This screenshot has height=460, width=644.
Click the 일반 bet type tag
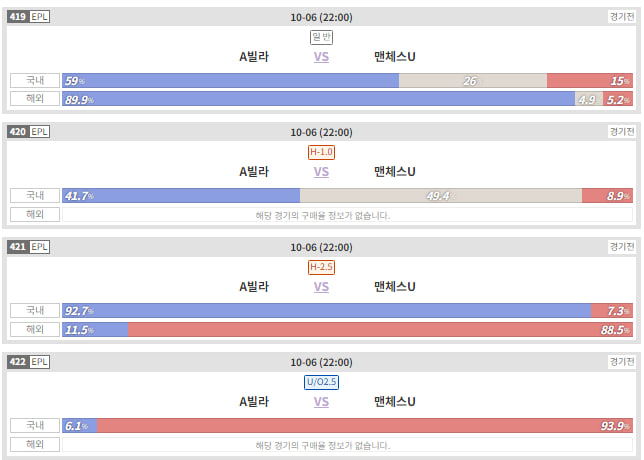point(321,37)
